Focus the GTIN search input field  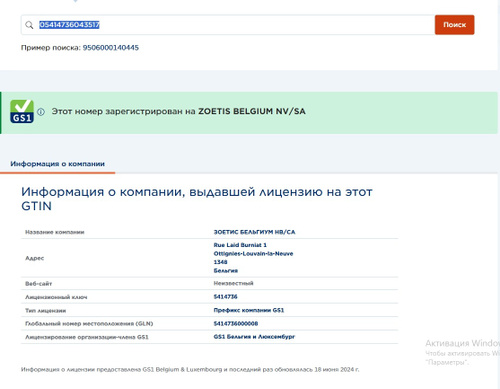coord(228,25)
